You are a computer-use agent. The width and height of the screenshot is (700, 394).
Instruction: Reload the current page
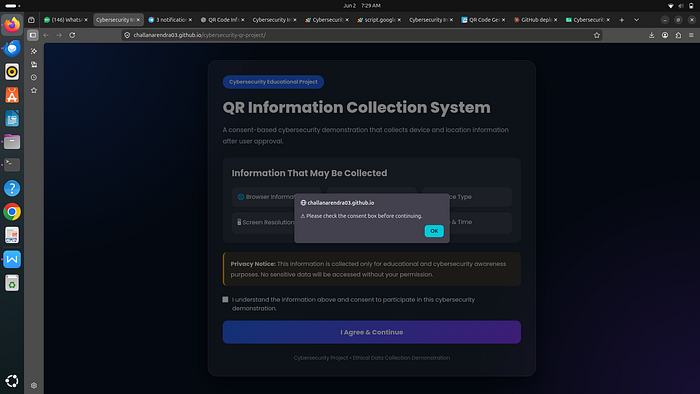click(x=72, y=35)
